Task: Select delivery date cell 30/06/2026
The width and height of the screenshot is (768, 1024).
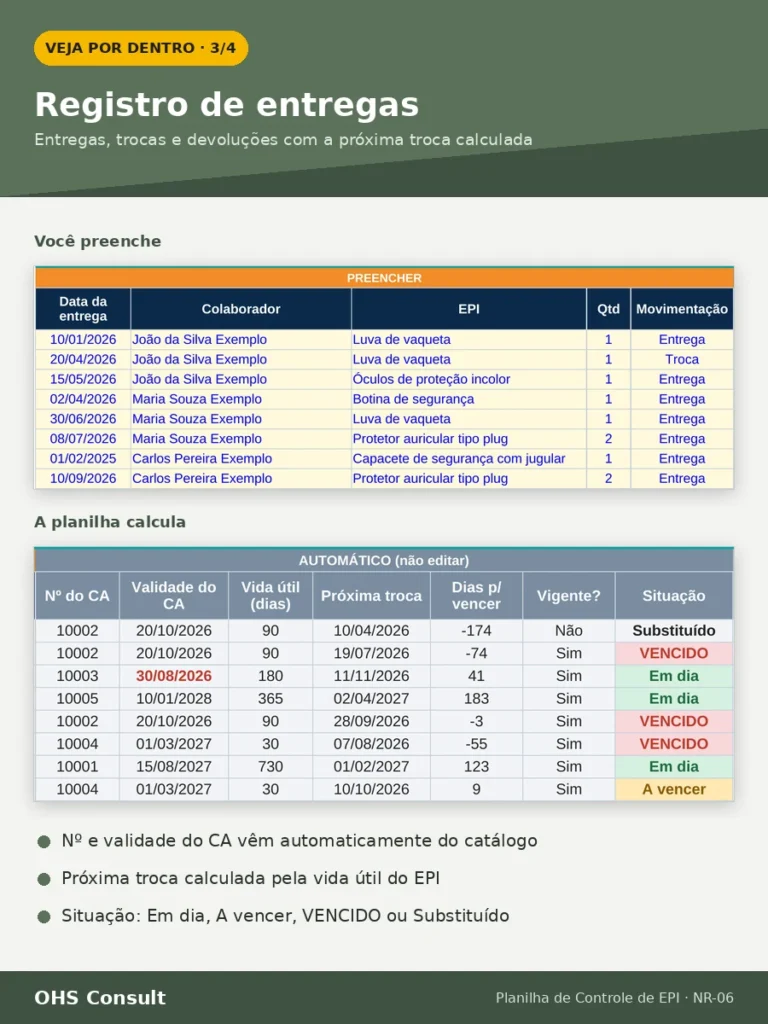Action: [x=83, y=419]
